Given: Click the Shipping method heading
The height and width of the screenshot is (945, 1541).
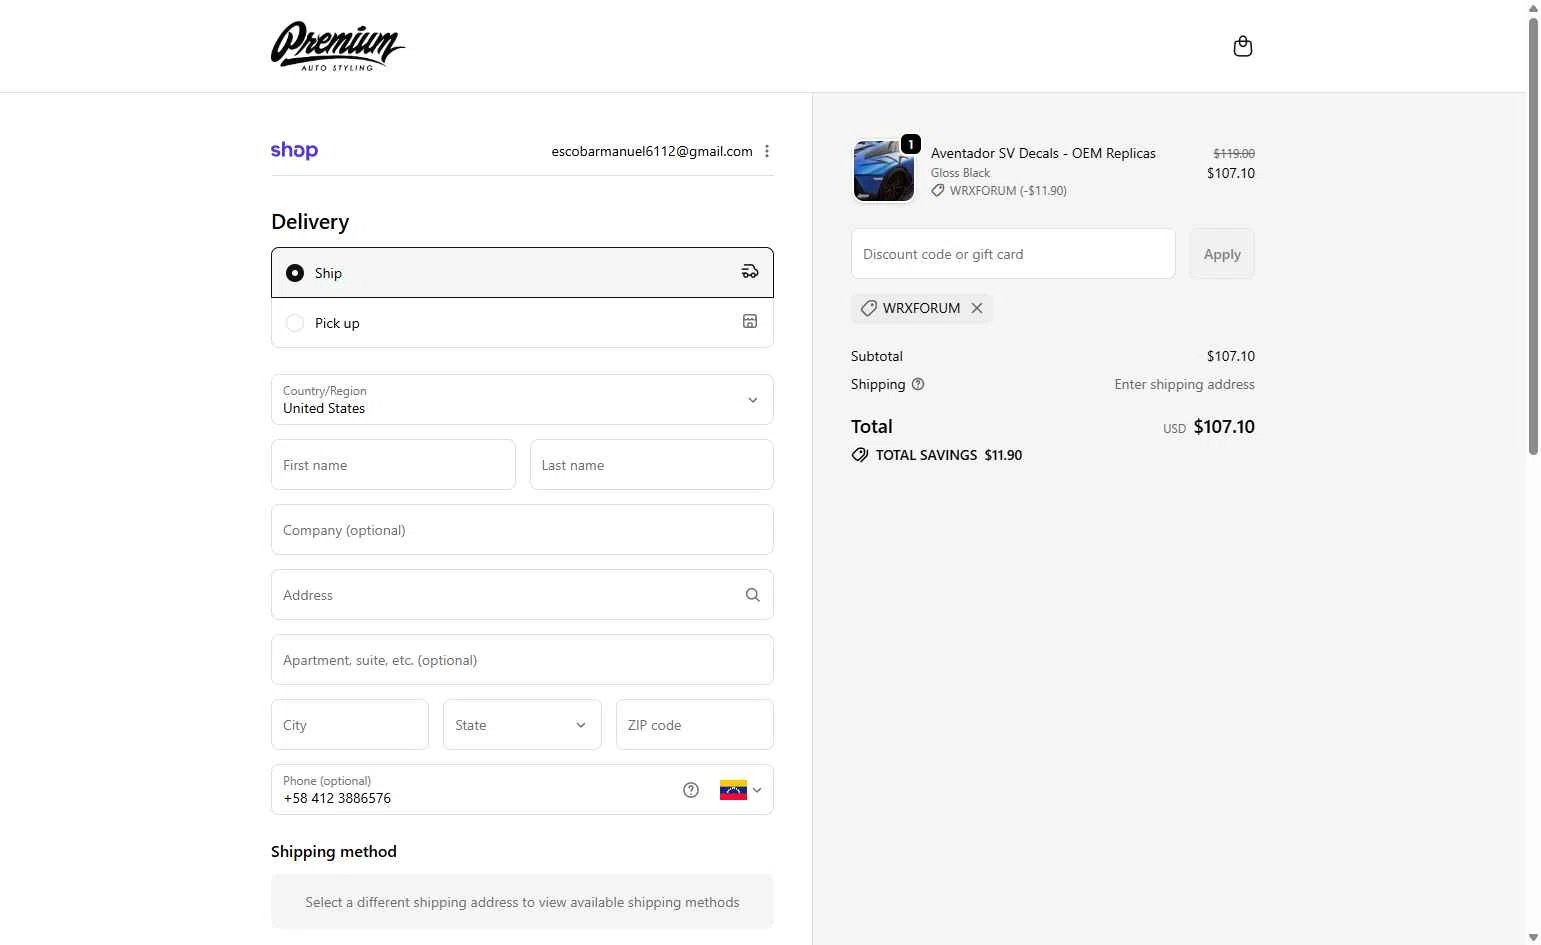Looking at the screenshot, I should pyautogui.click(x=334, y=852).
